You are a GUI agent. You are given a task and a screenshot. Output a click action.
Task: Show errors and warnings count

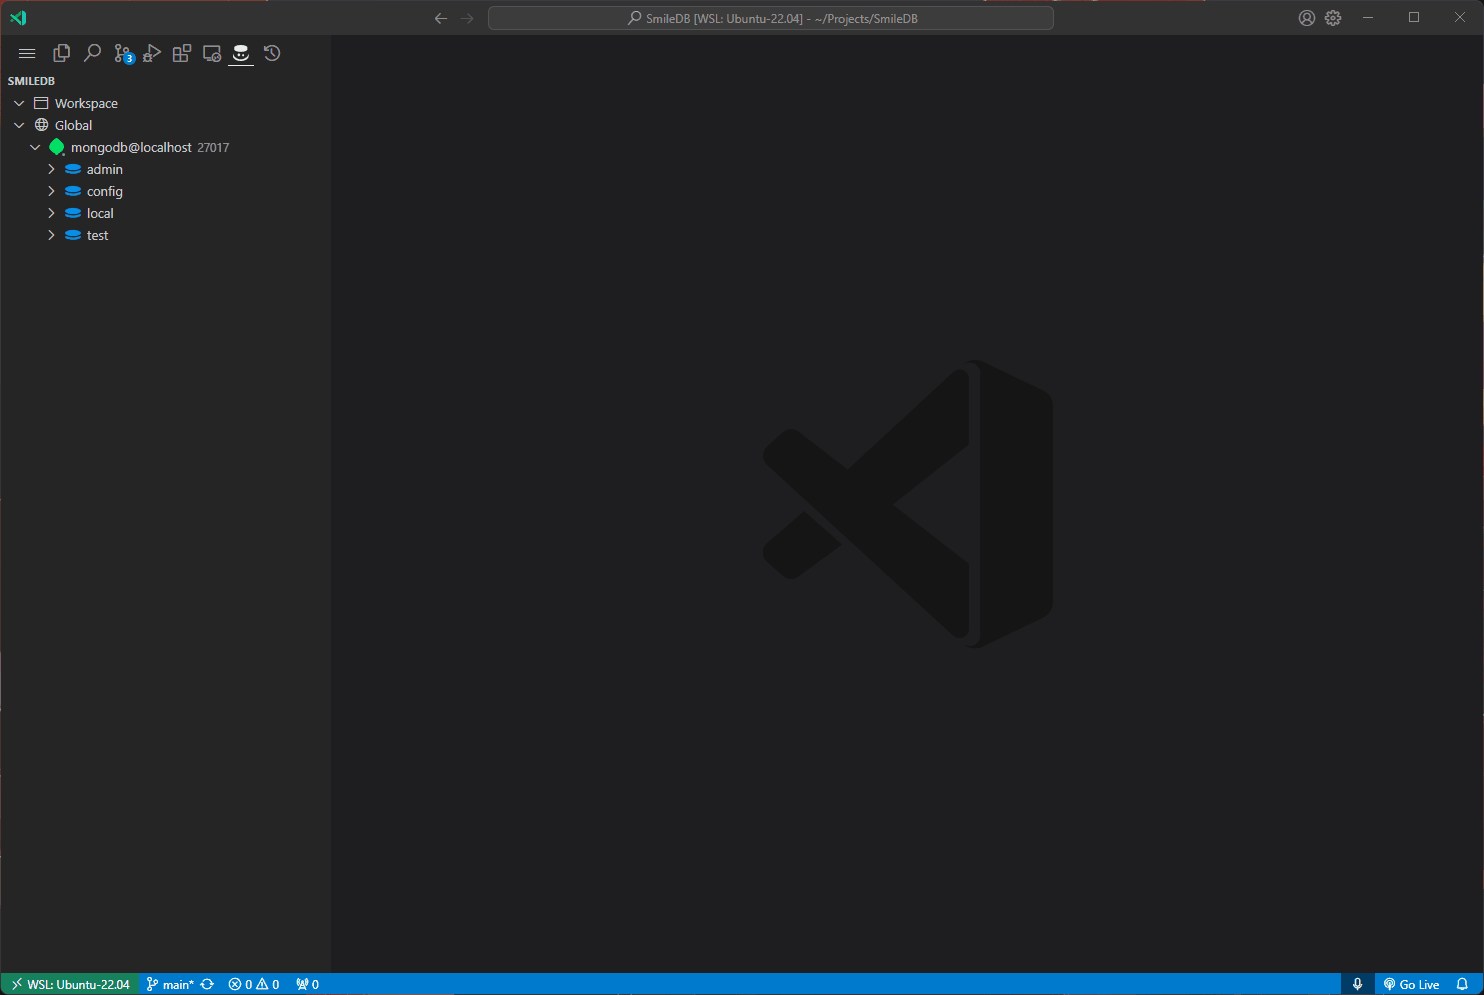click(254, 984)
